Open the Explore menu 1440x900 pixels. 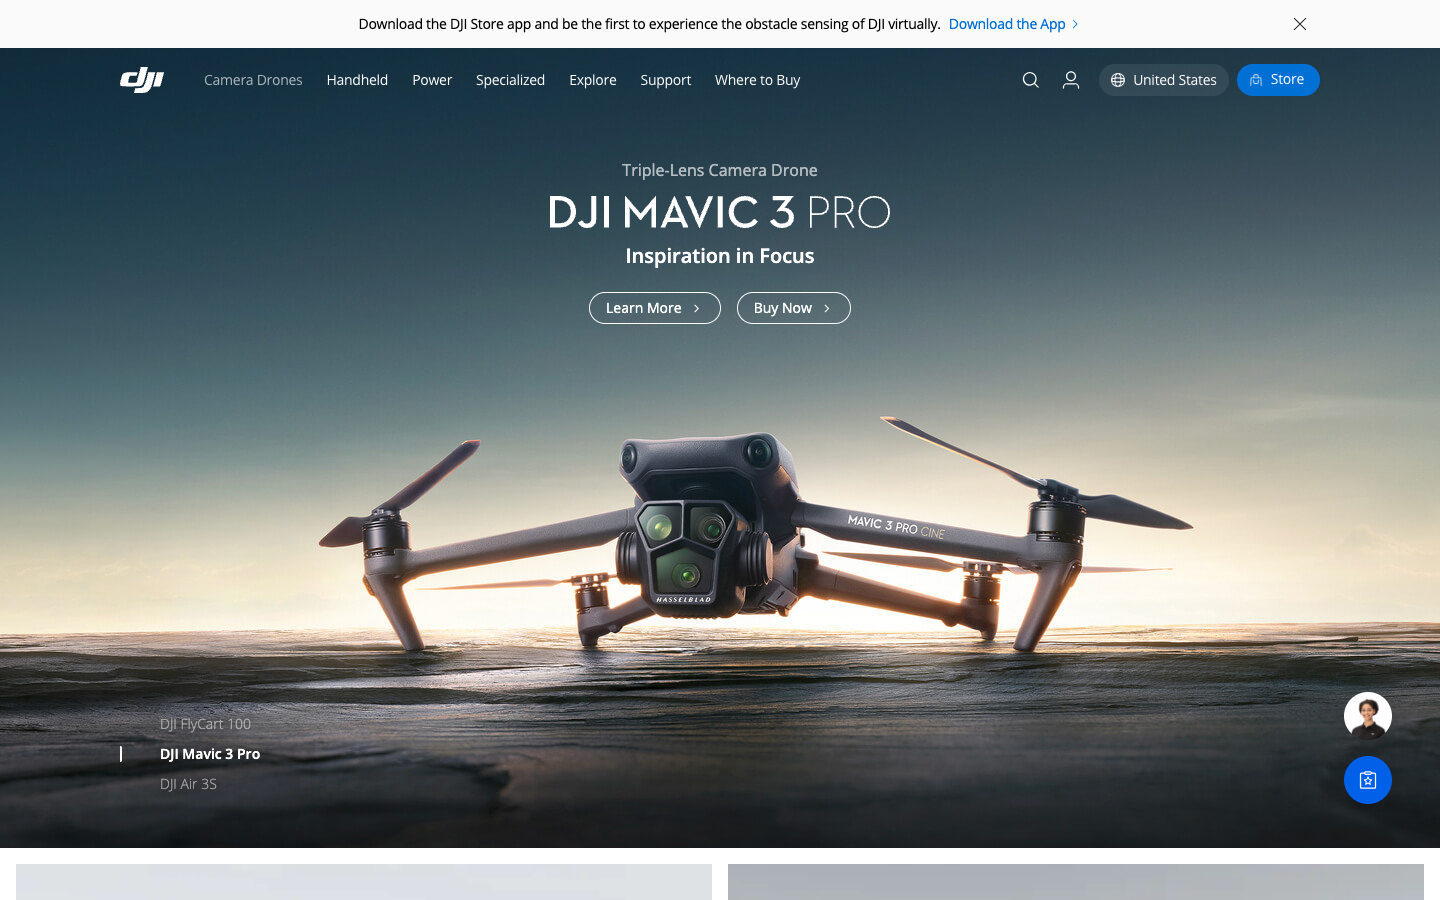point(593,80)
